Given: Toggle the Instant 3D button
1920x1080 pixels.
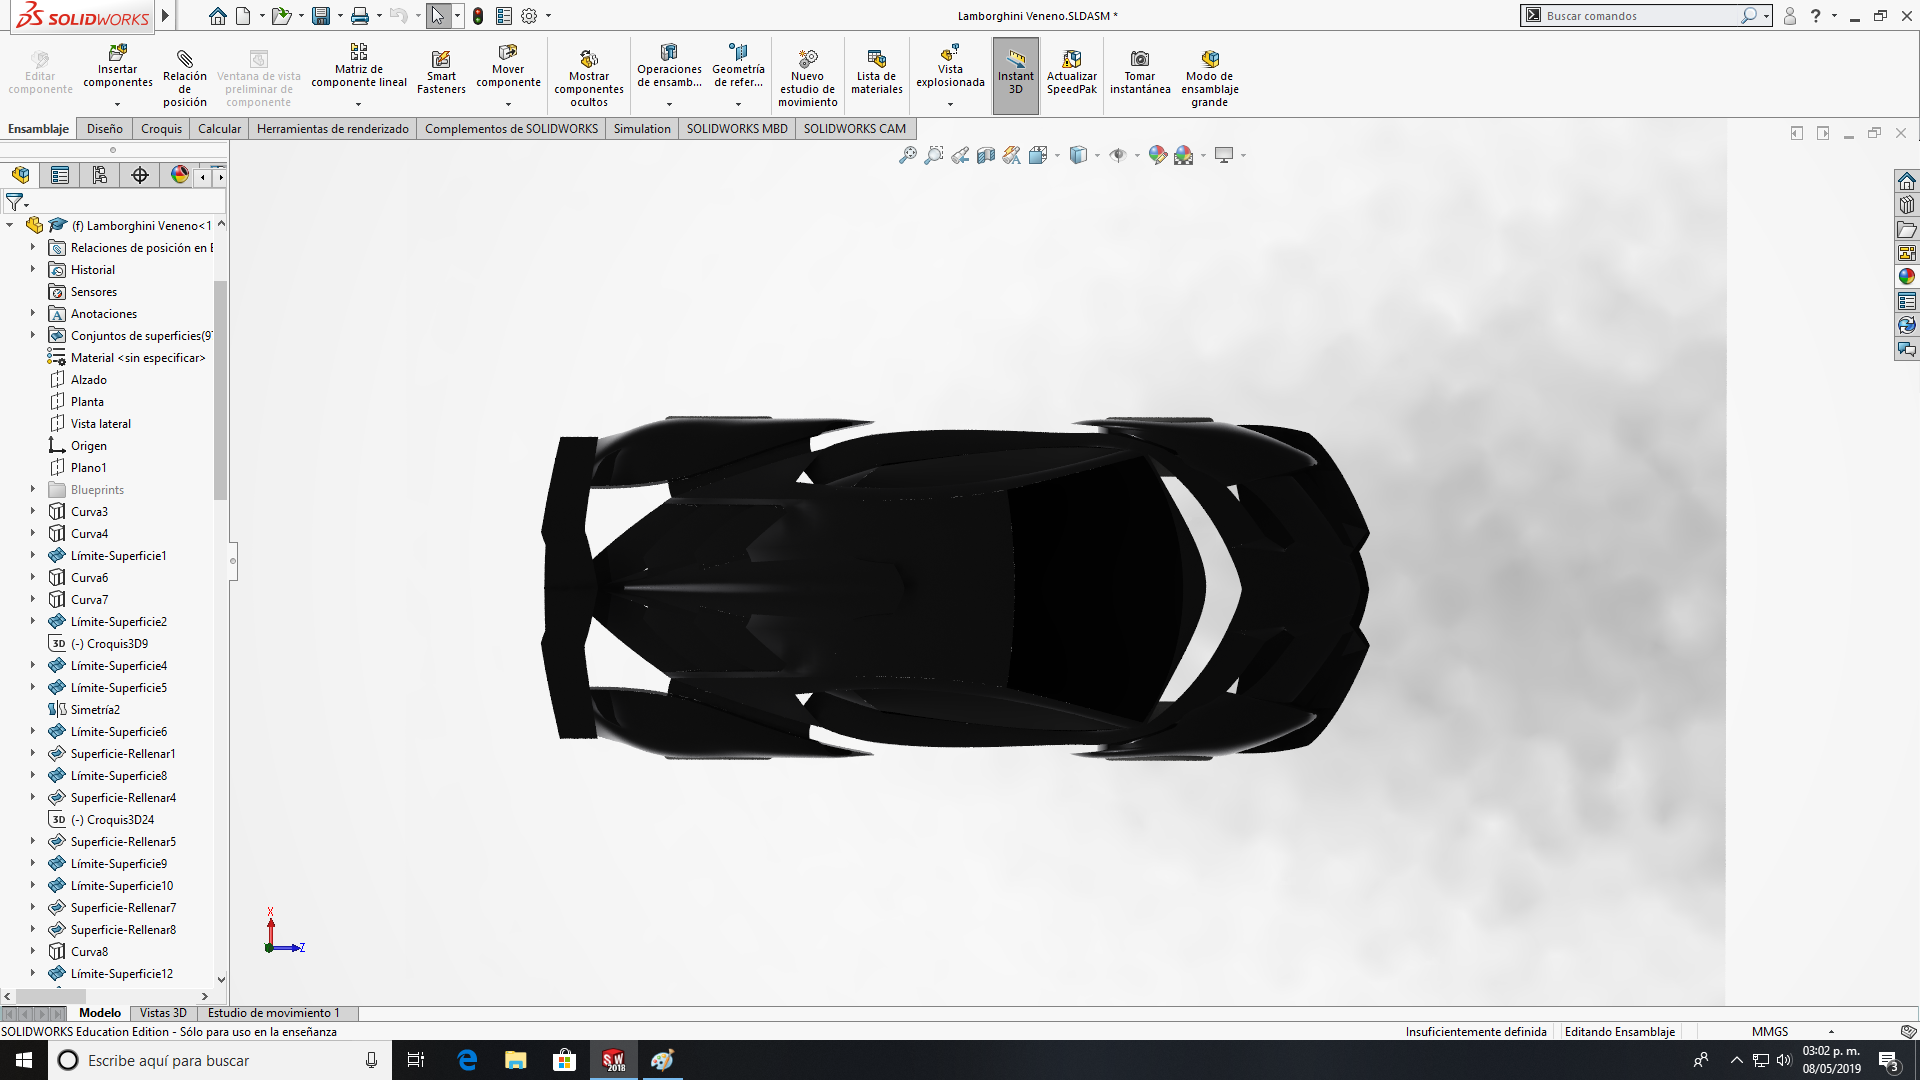Looking at the screenshot, I should (x=1016, y=75).
